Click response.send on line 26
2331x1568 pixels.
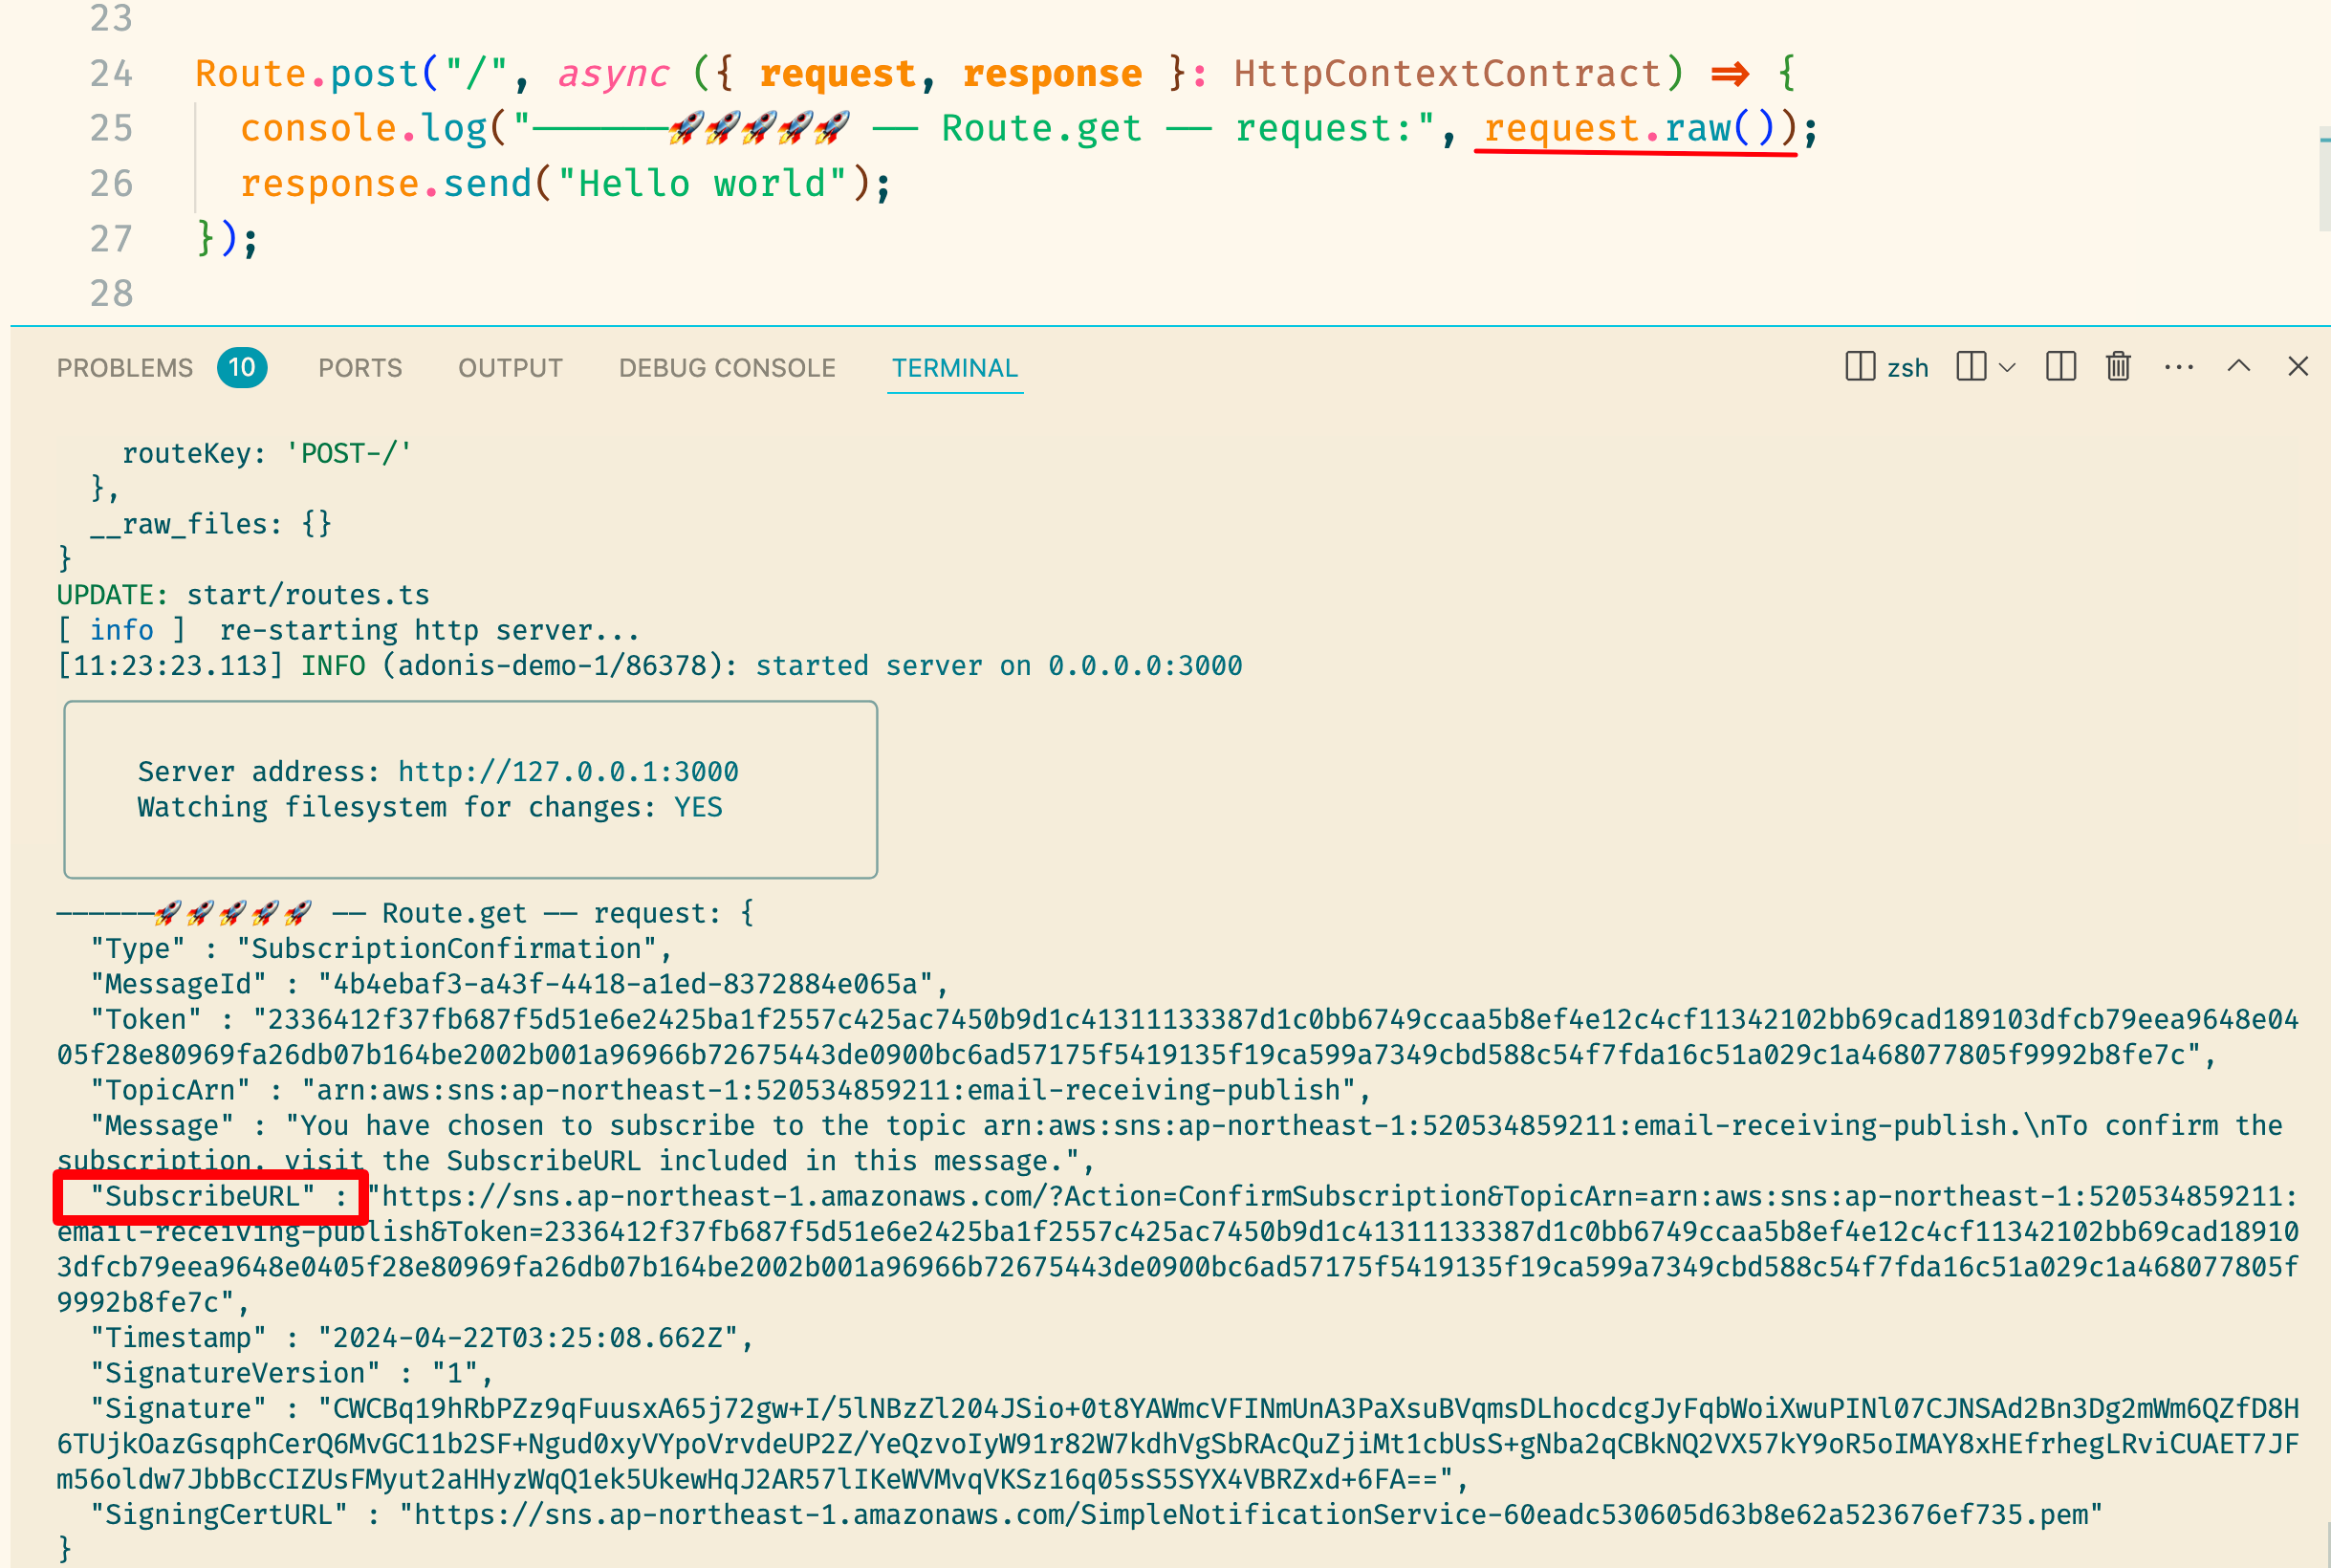tap(387, 184)
